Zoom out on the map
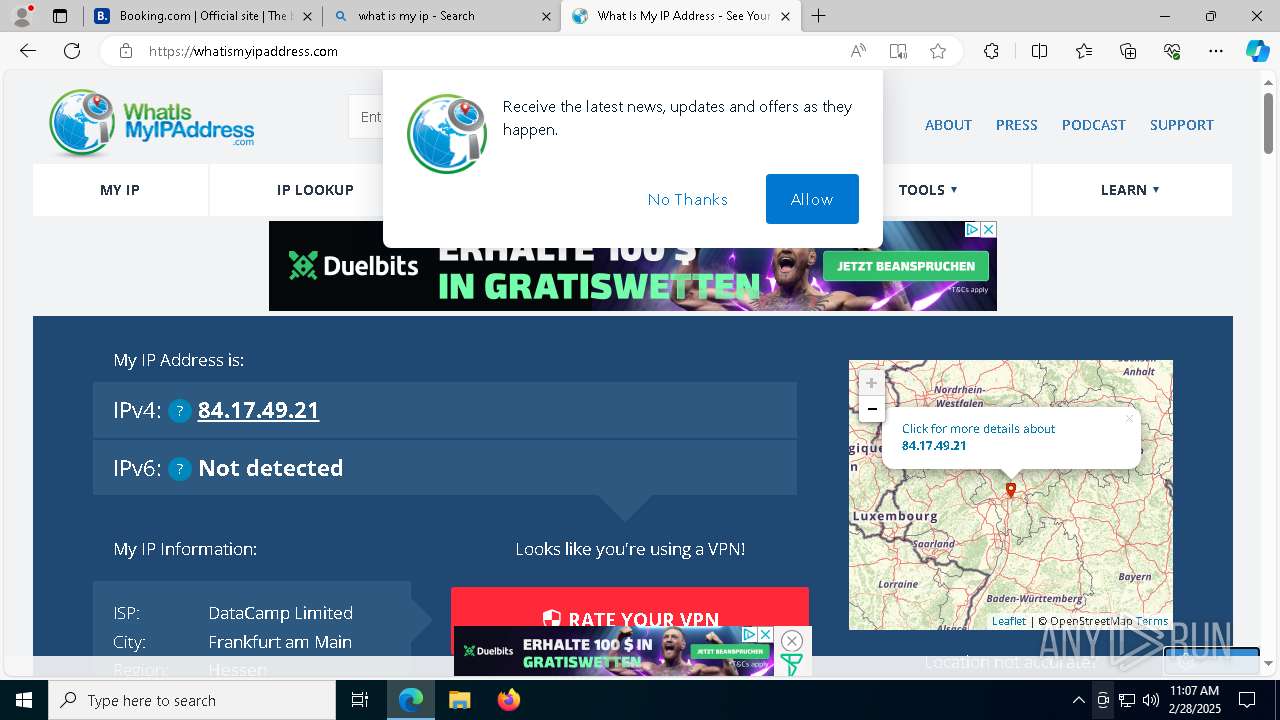The image size is (1280, 720). pyautogui.click(x=871, y=408)
